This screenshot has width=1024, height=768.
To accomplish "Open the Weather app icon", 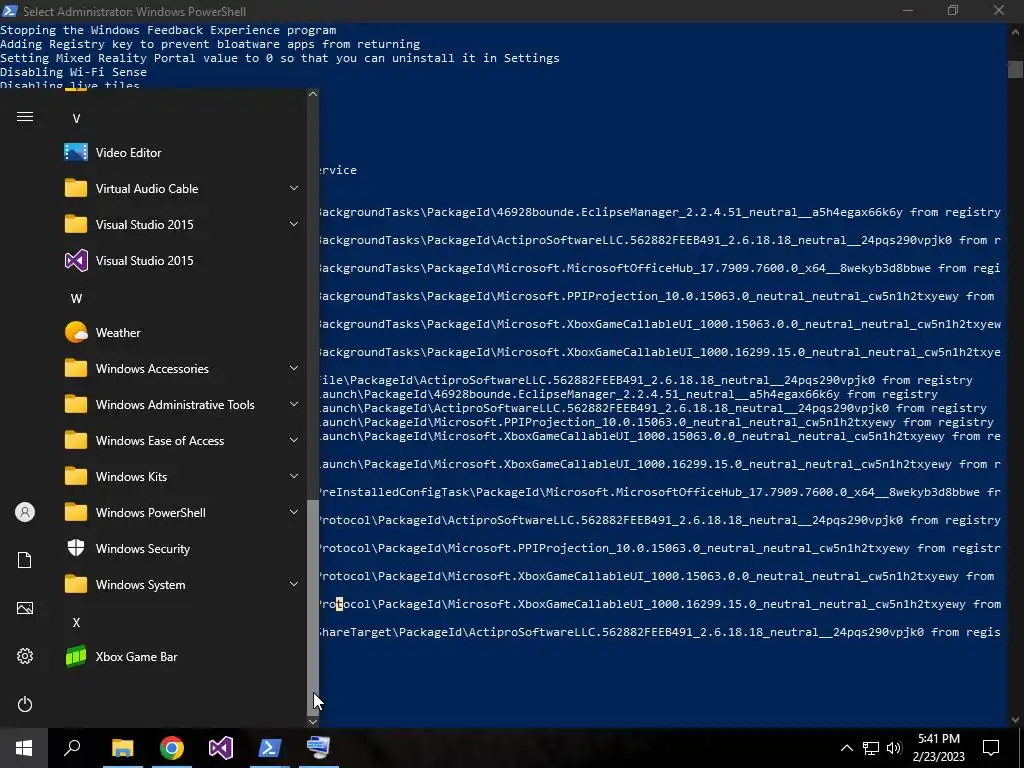I will click(76, 332).
